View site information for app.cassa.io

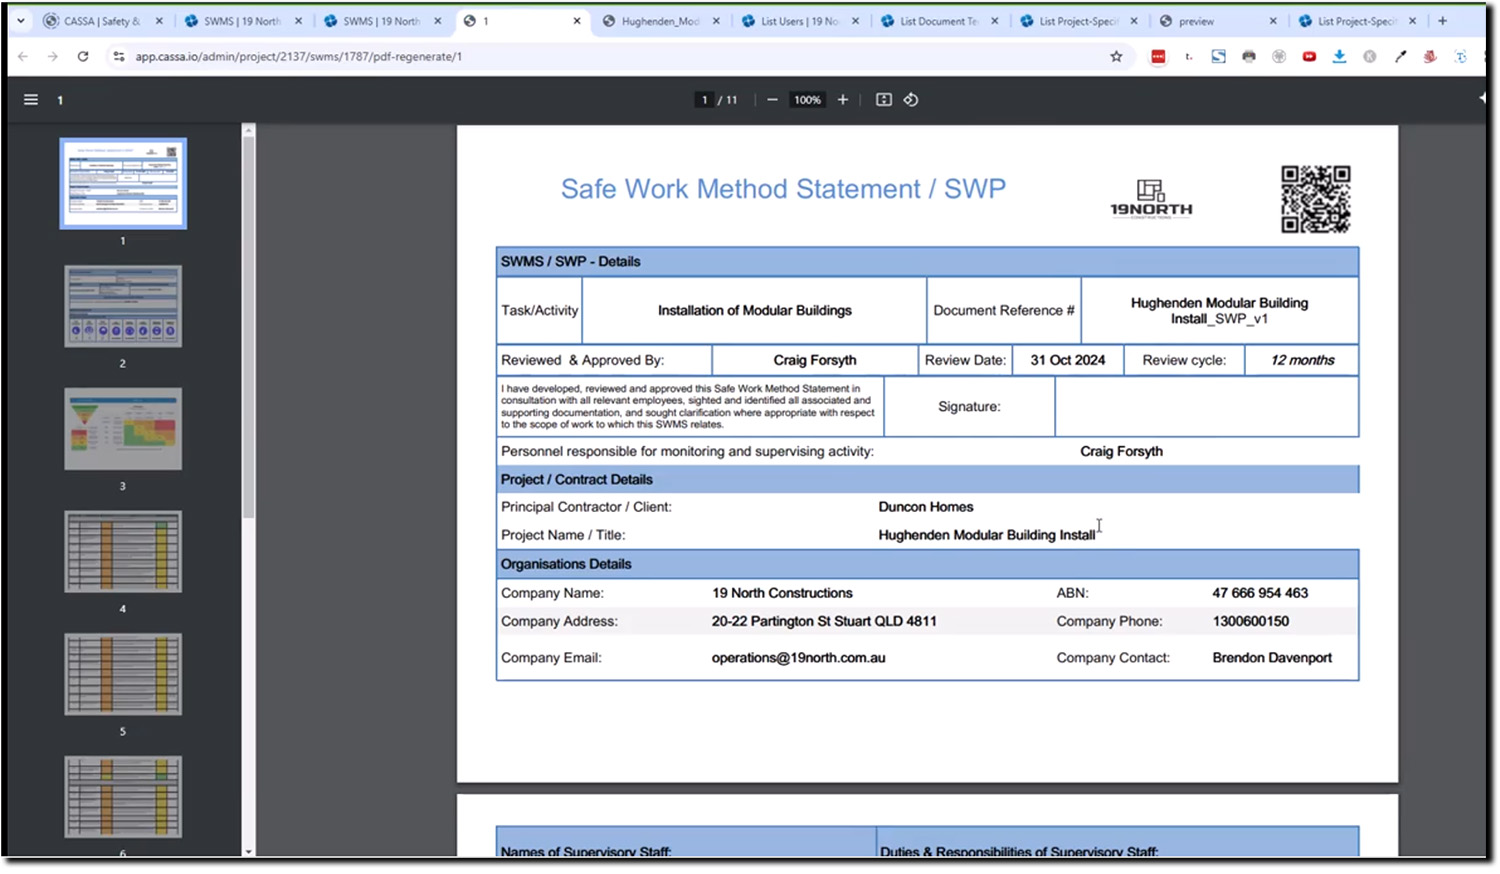tap(119, 57)
